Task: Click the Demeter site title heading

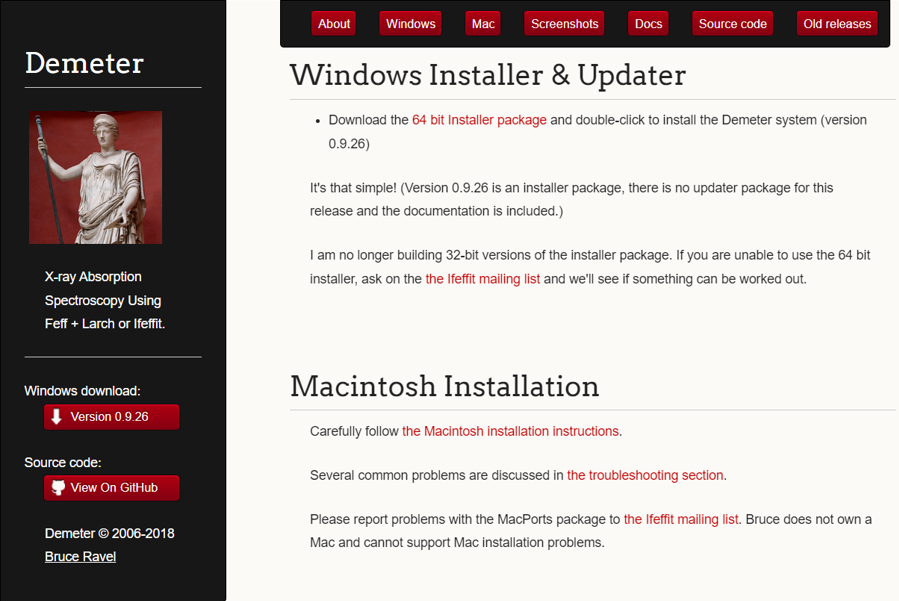Action: click(x=84, y=63)
